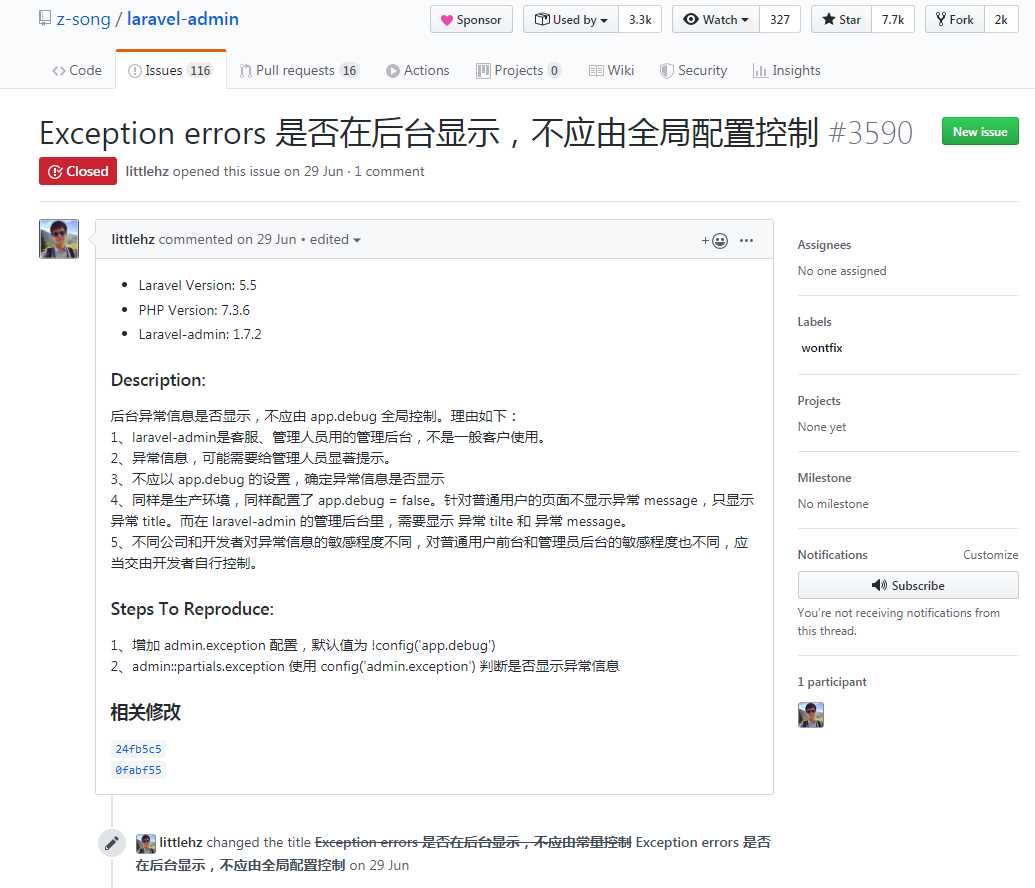The image size is (1035, 888).
Task: Click the 'No milestone' text
Action: (x=833, y=504)
